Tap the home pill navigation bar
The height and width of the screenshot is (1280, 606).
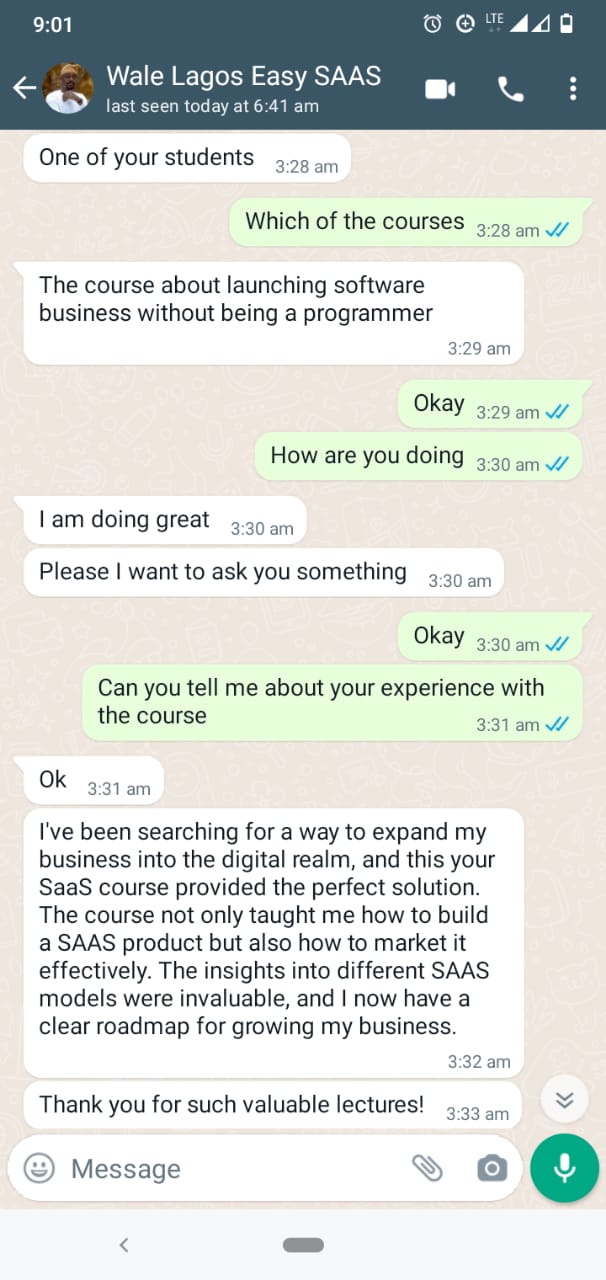303,1245
